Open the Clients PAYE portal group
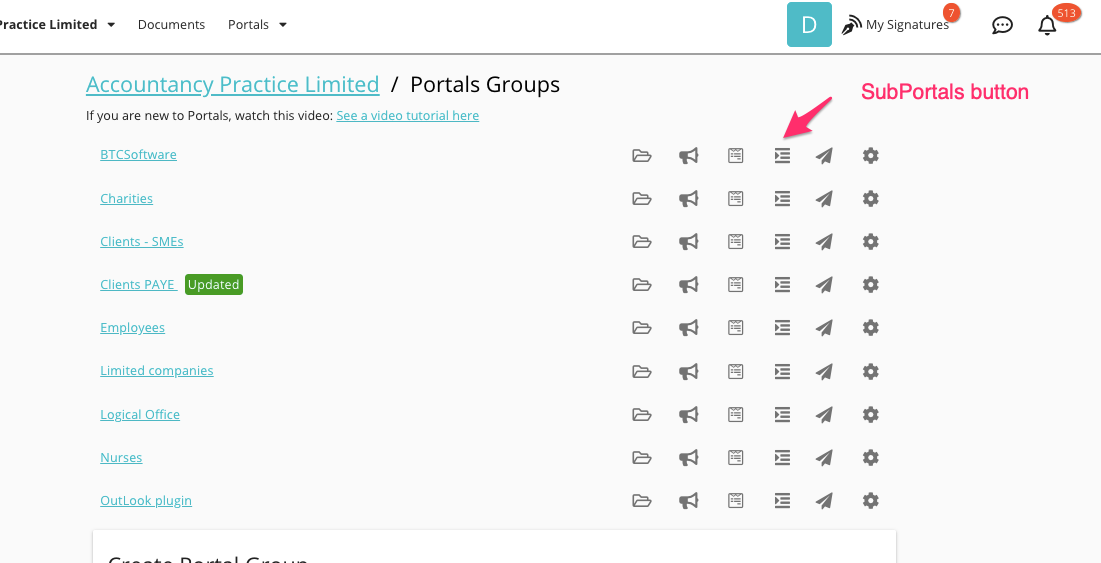Image resolution: width=1101 pixels, height=563 pixels. coord(138,285)
